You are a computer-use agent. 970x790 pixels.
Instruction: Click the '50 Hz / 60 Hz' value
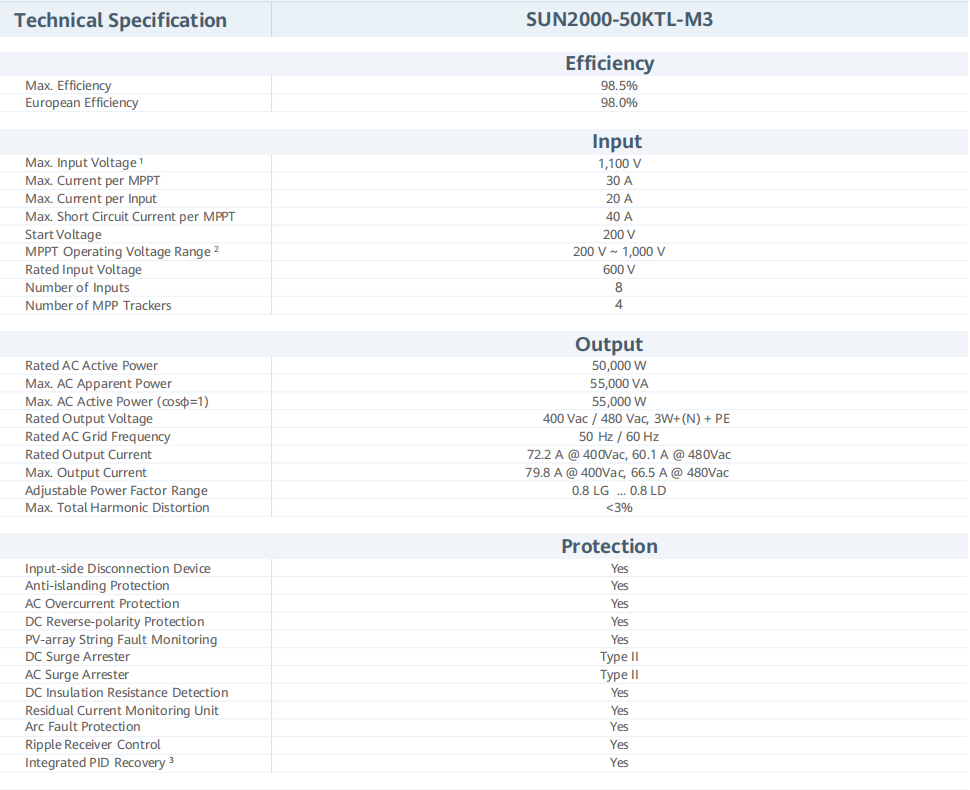619,437
